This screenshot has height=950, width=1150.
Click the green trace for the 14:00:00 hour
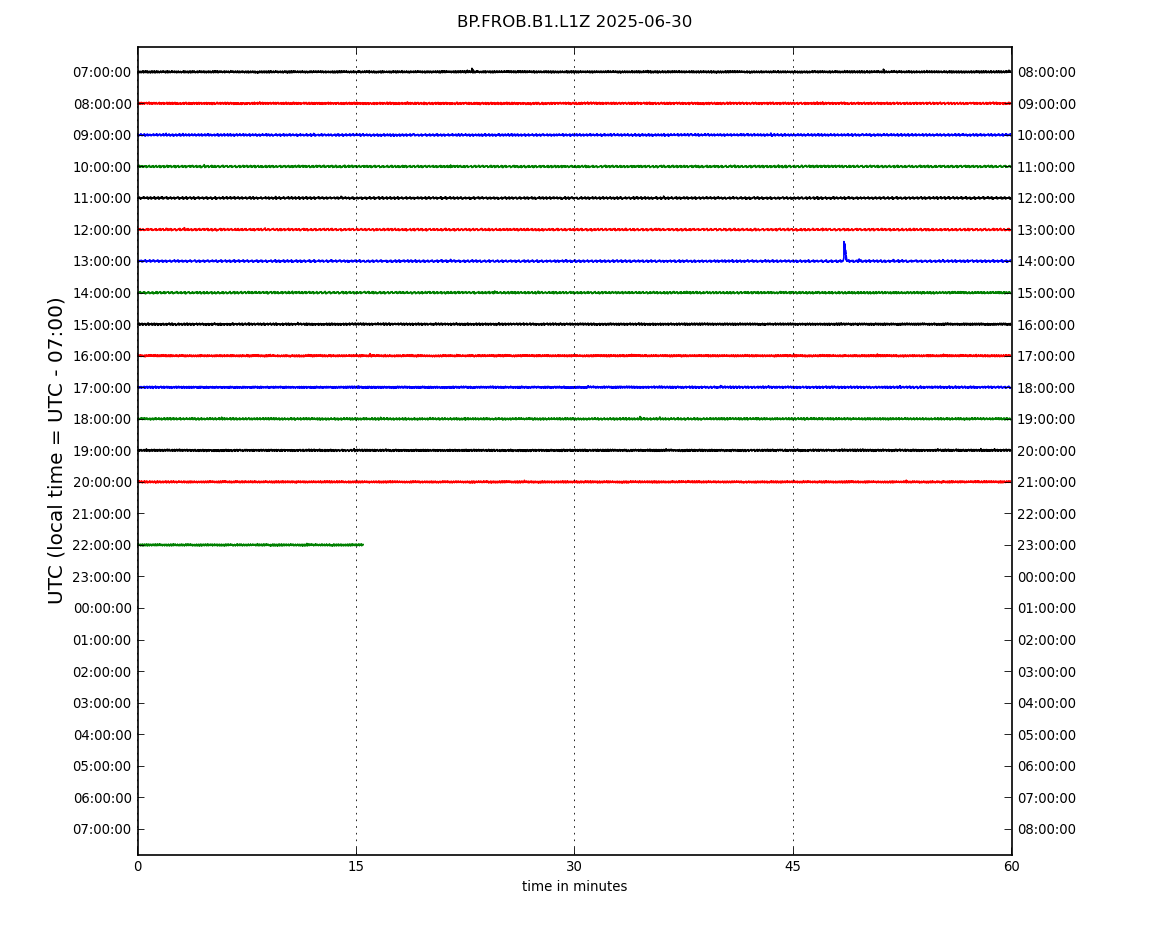pos(574,293)
